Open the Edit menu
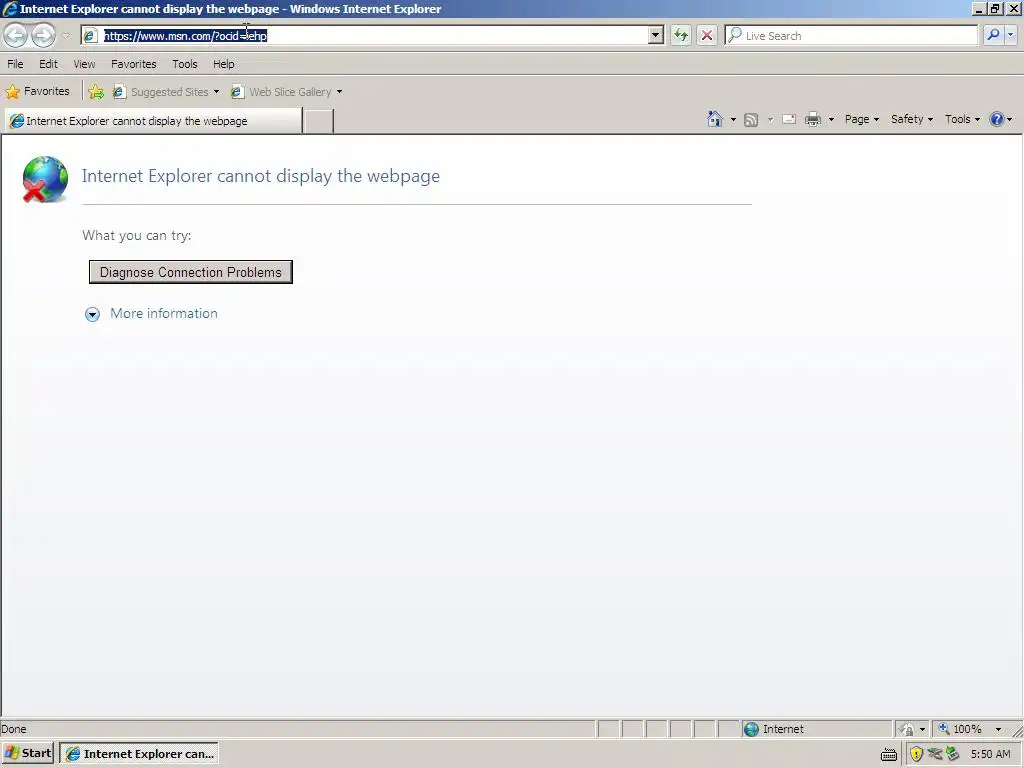 [x=48, y=64]
